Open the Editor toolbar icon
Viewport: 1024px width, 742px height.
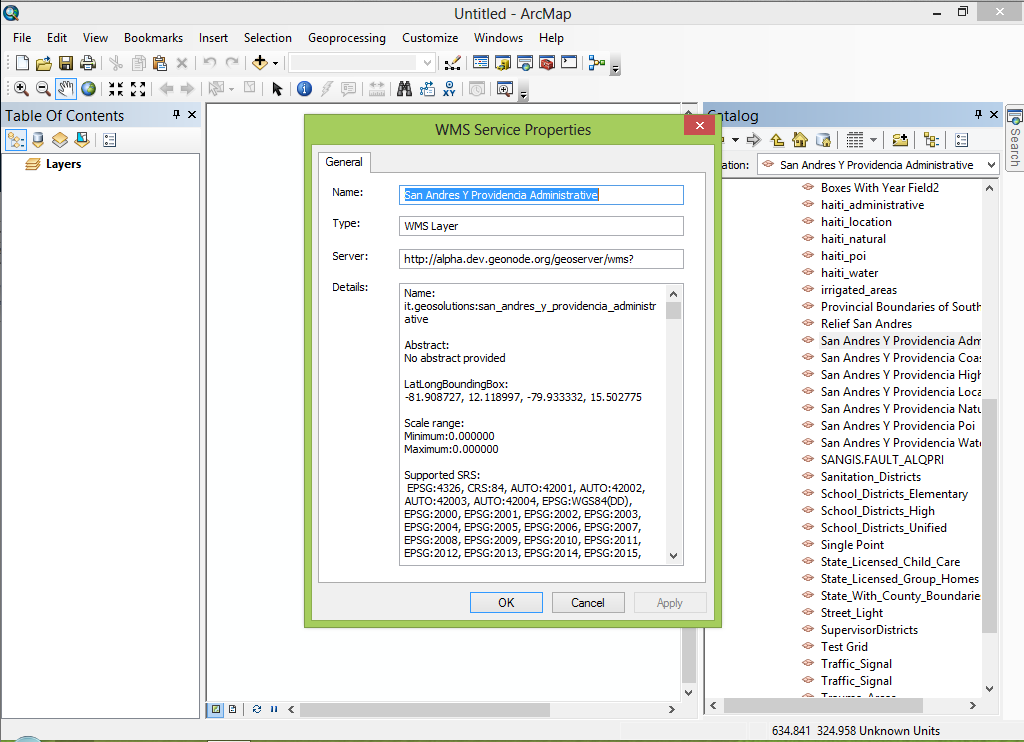(453, 63)
